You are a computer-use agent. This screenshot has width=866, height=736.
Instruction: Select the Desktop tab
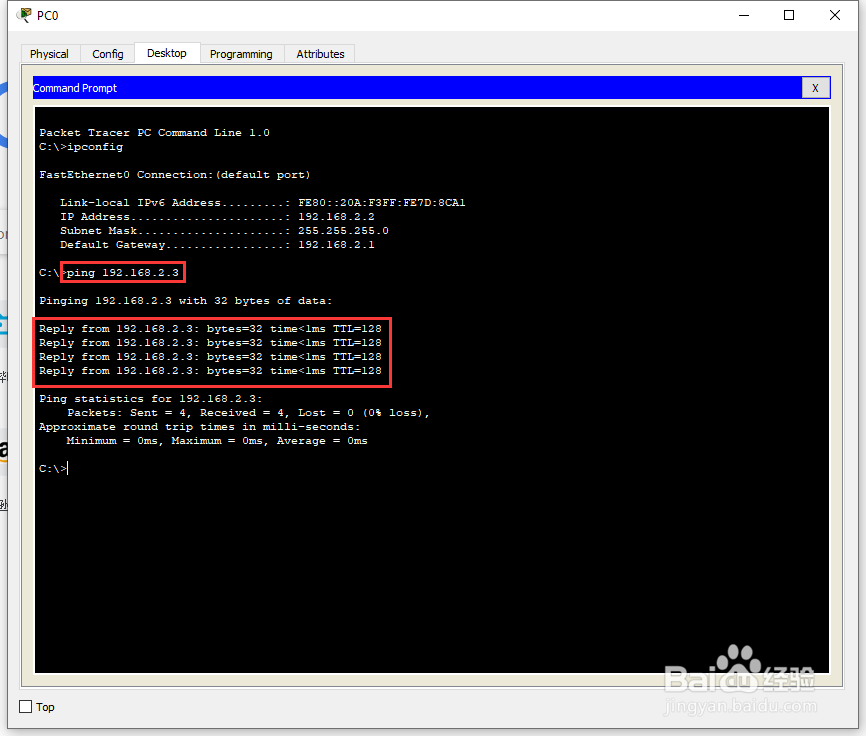pos(167,53)
